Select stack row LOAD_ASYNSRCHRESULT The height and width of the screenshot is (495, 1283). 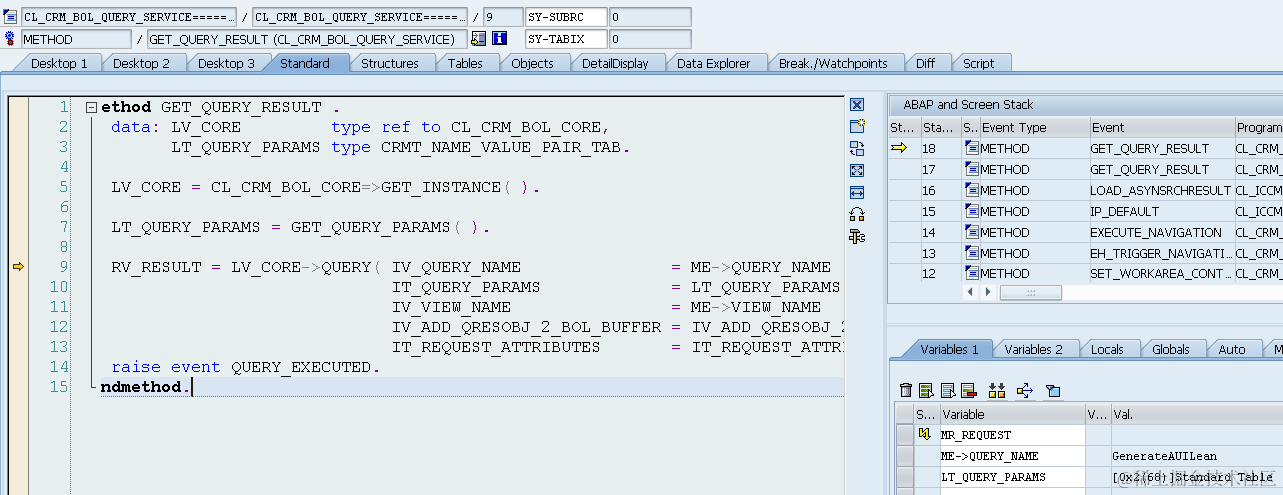(1085, 190)
